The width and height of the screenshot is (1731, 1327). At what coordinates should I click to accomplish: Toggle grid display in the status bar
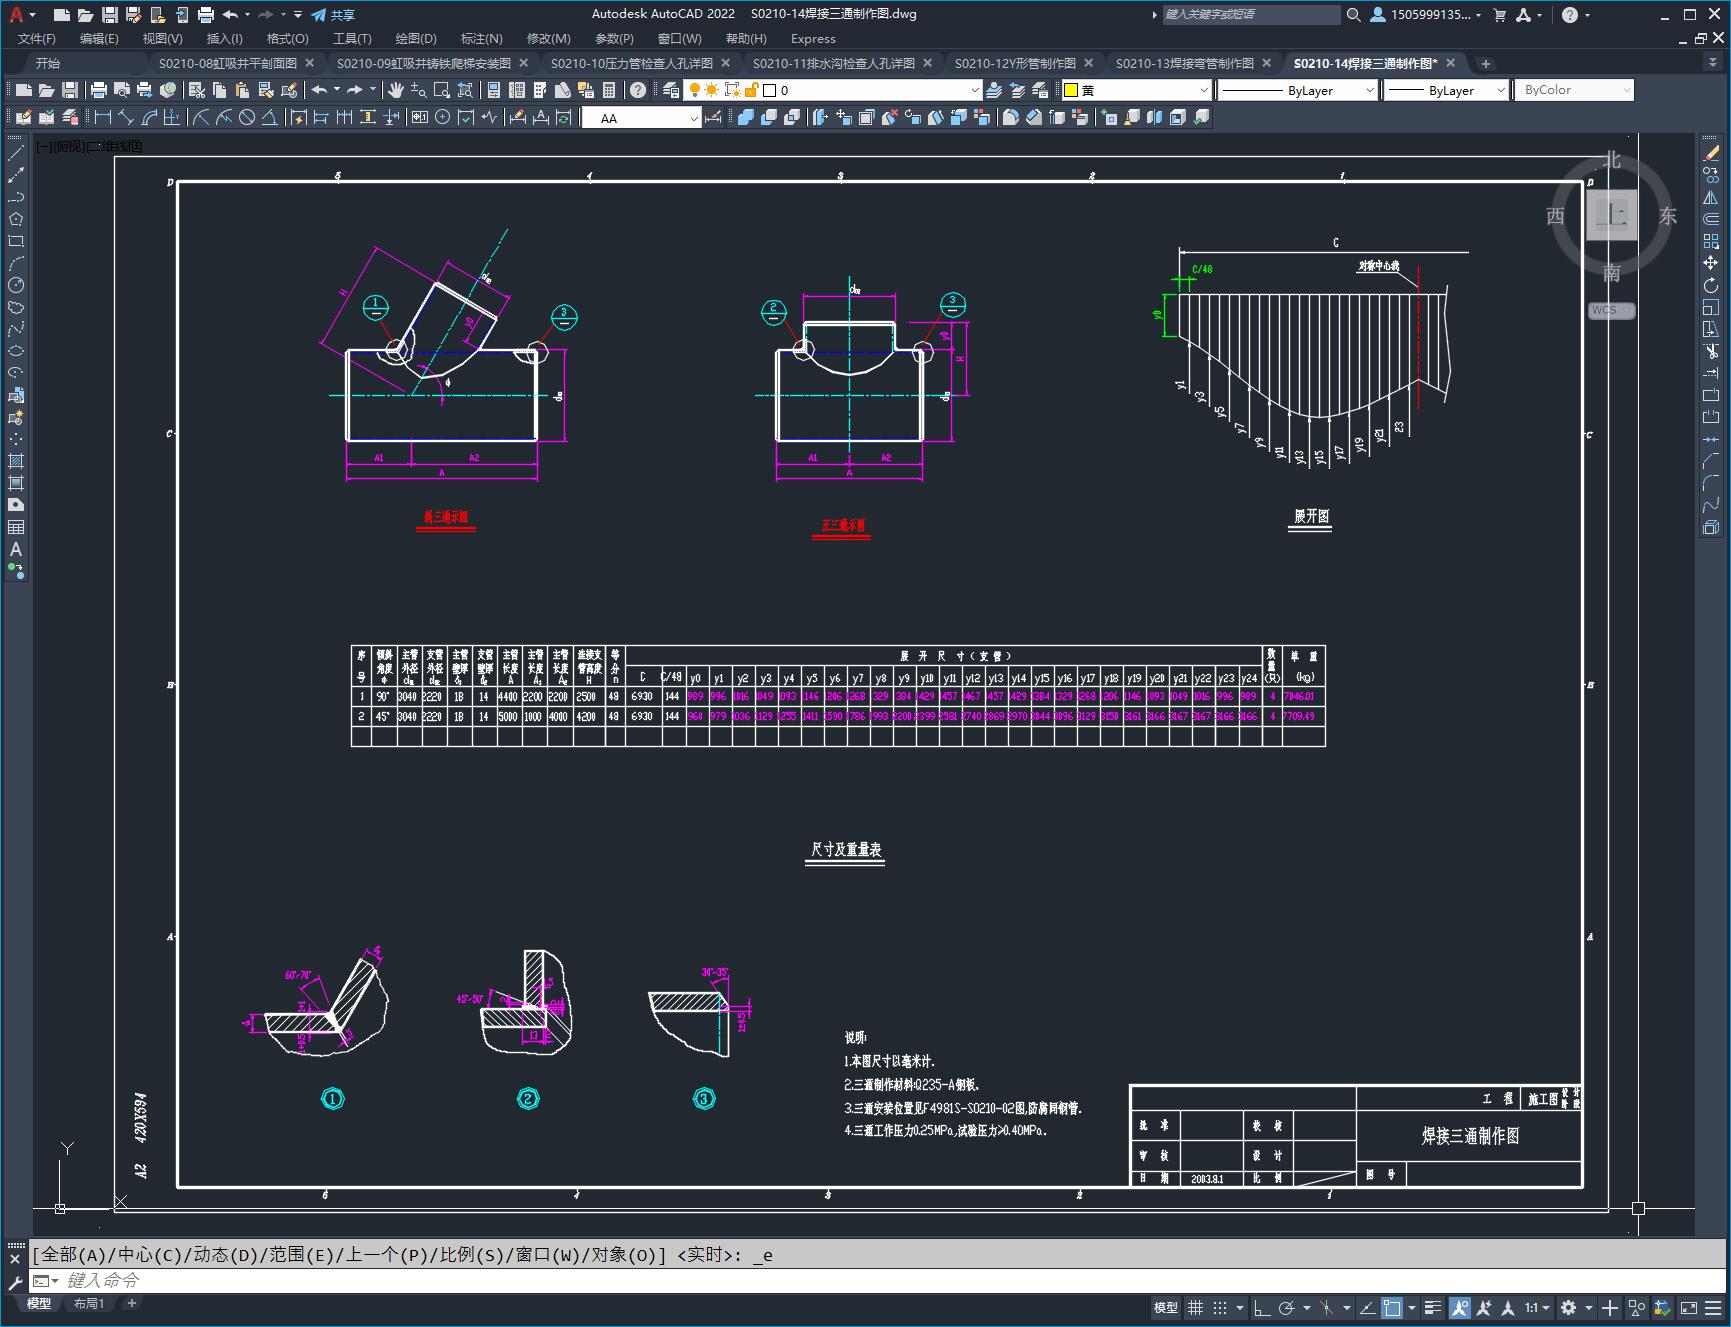tap(1195, 1307)
